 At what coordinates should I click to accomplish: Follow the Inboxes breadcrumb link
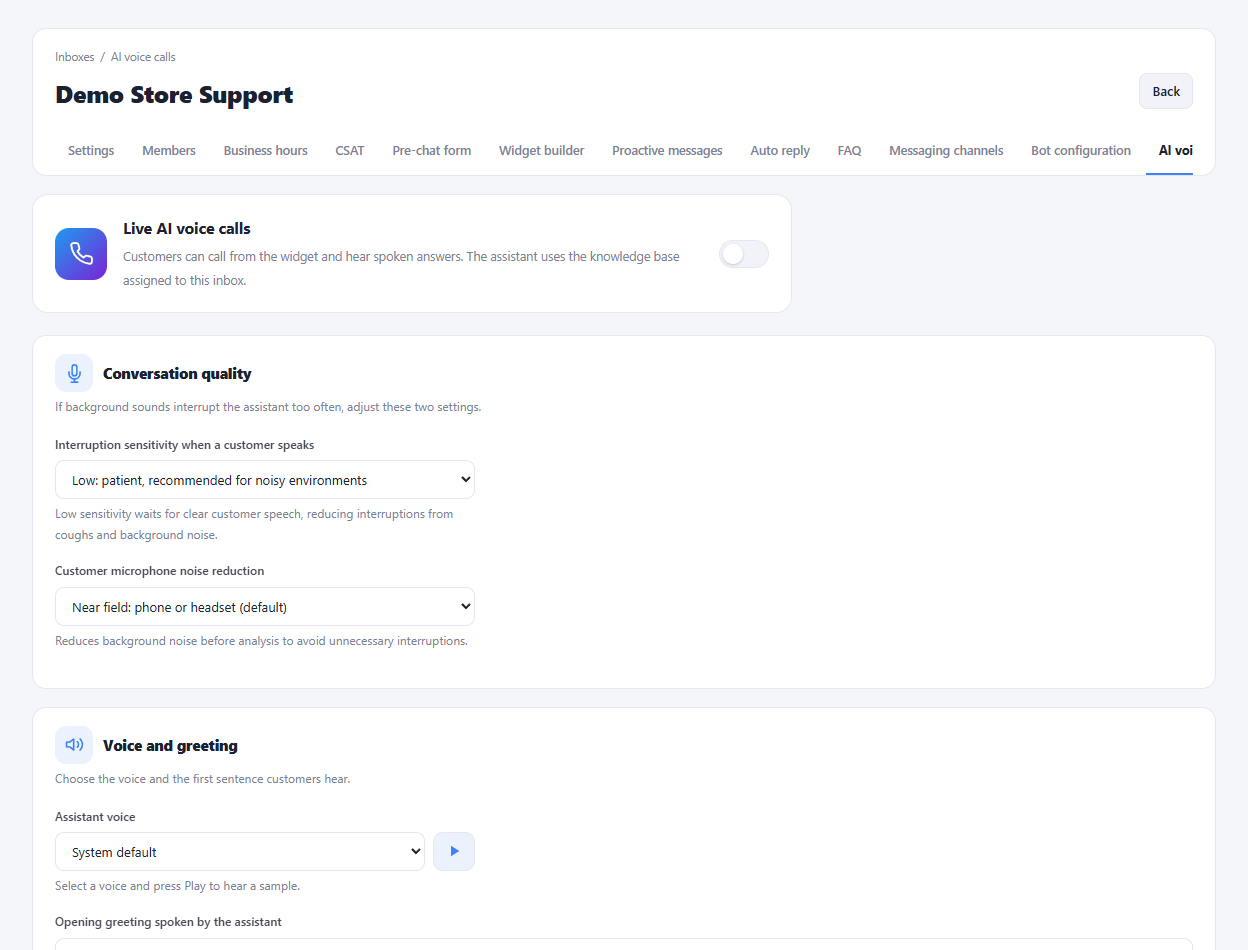coord(75,57)
